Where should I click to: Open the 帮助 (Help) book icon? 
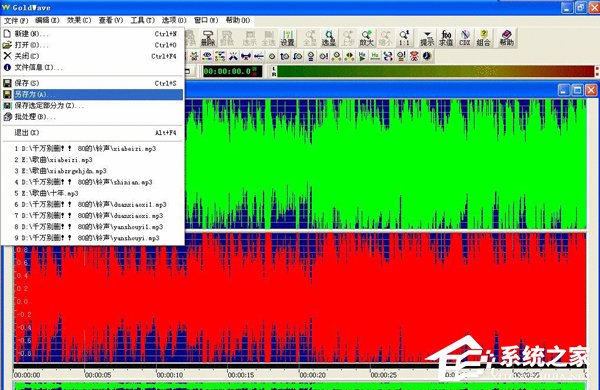coord(506,38)
